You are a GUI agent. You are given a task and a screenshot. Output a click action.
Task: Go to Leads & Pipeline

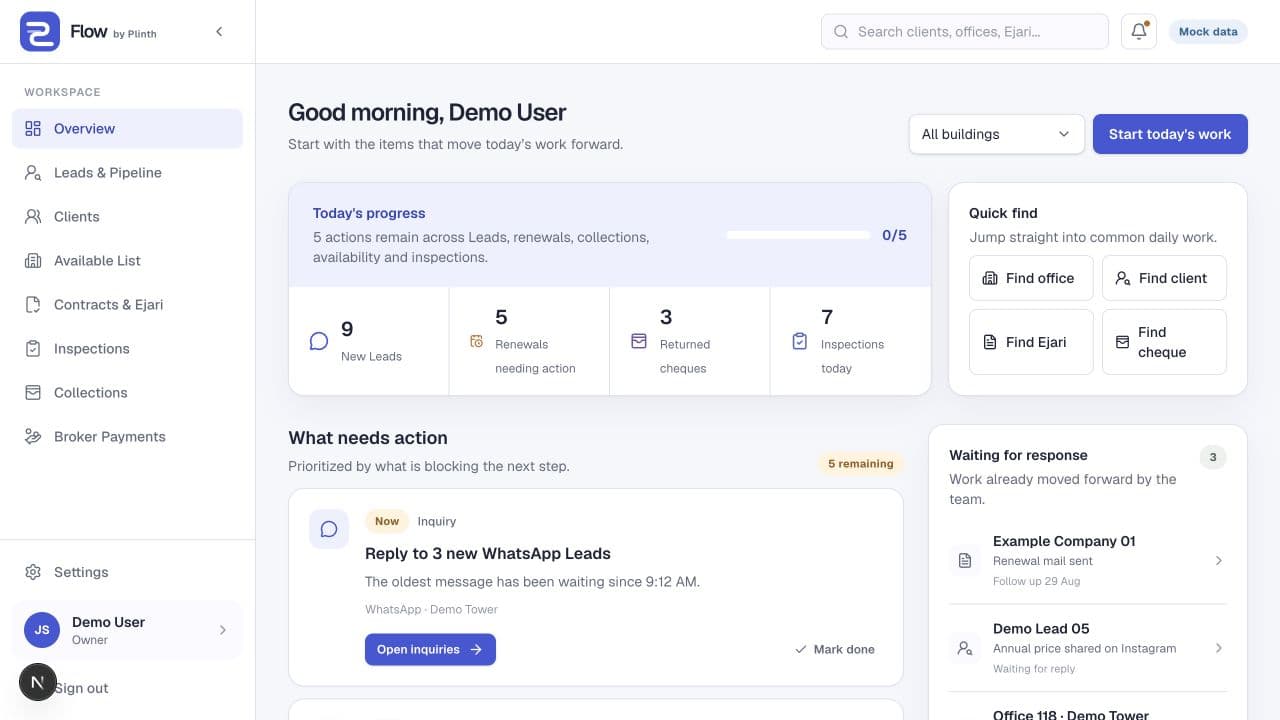click(127, 172)
